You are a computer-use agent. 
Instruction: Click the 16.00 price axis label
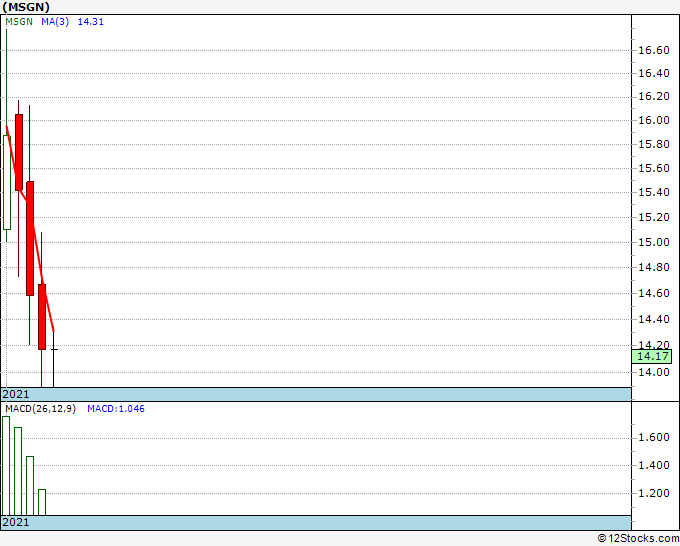[x=654, y=120]
